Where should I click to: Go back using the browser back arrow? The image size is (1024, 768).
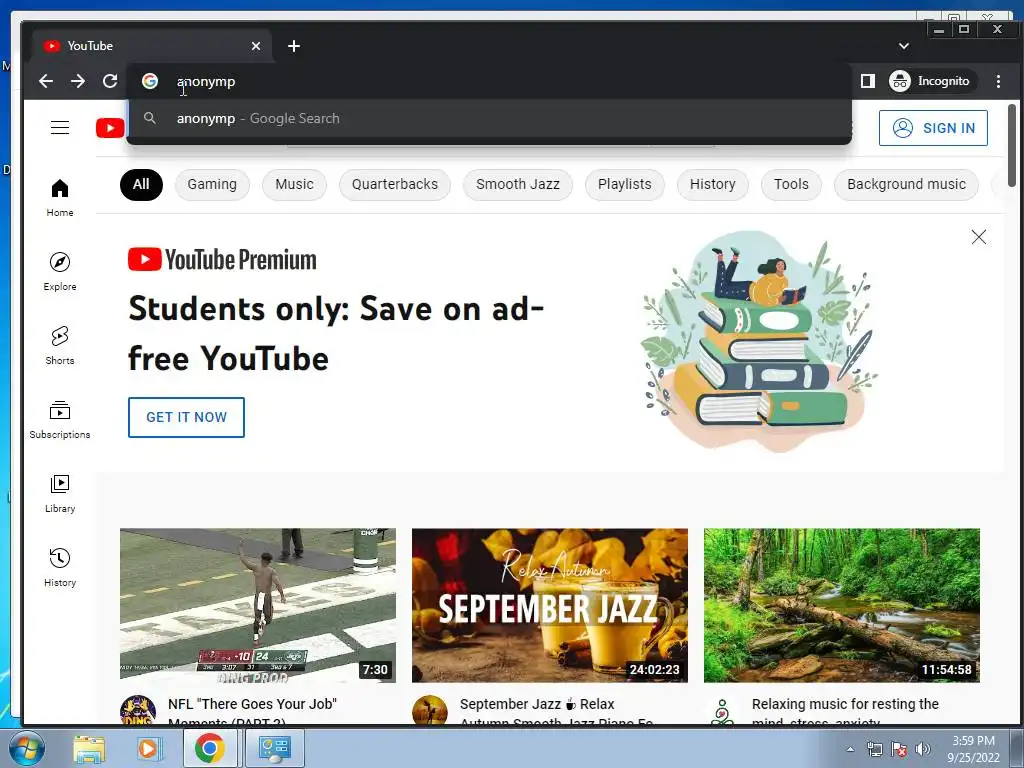46,81
